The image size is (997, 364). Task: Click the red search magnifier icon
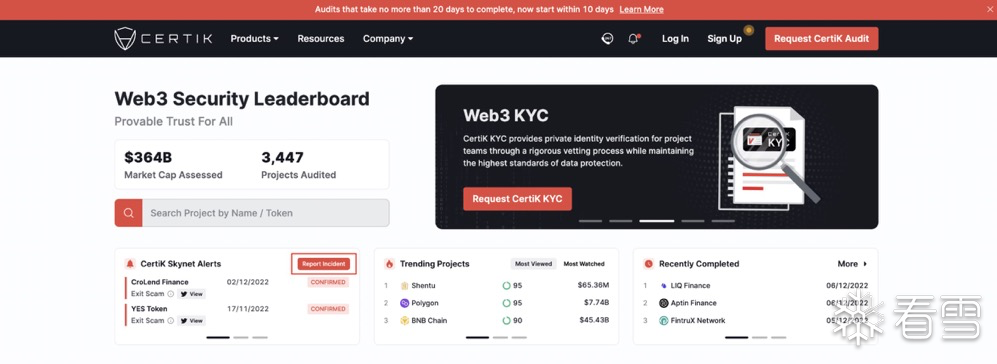128,213
